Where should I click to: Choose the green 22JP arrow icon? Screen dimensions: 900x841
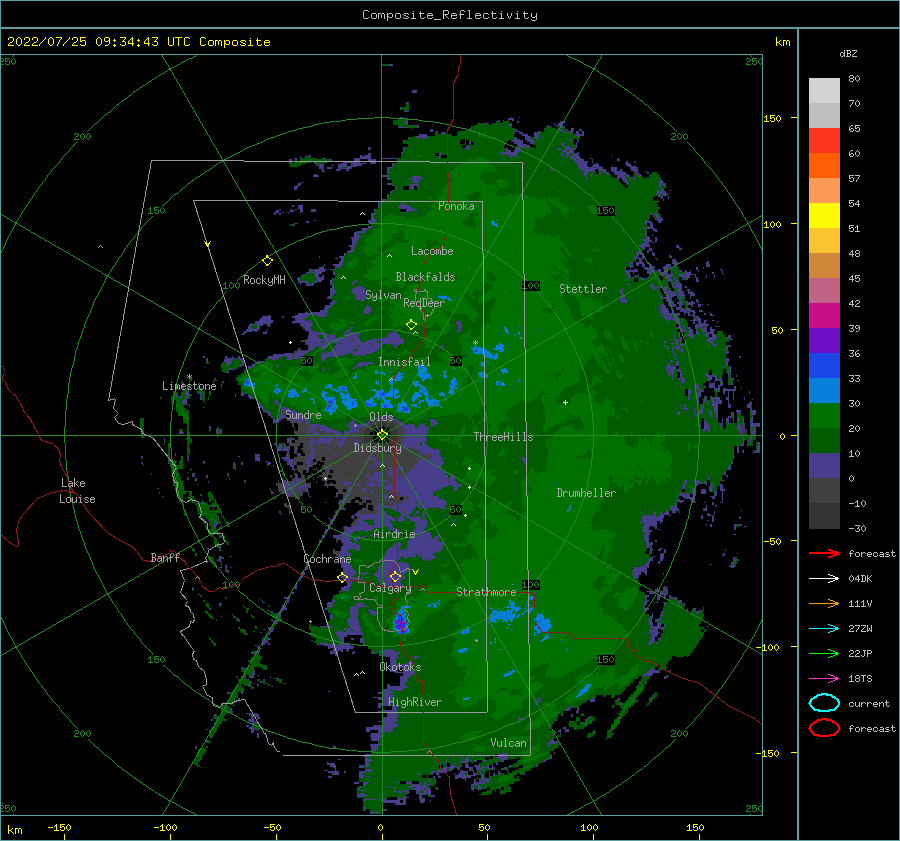824,653
